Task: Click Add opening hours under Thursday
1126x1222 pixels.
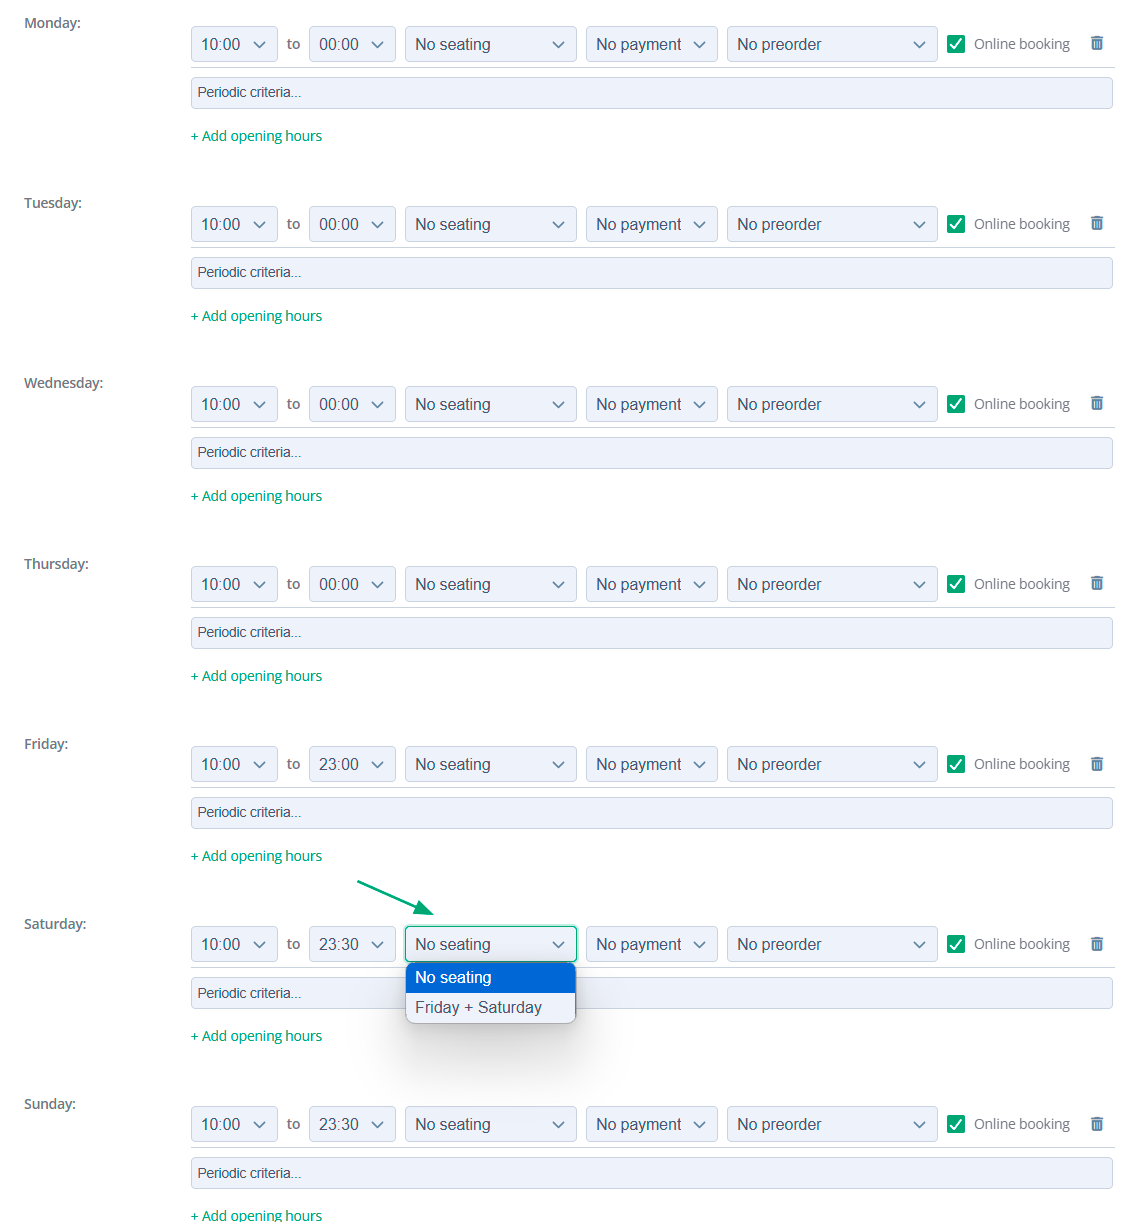Action: pos(256,675)
